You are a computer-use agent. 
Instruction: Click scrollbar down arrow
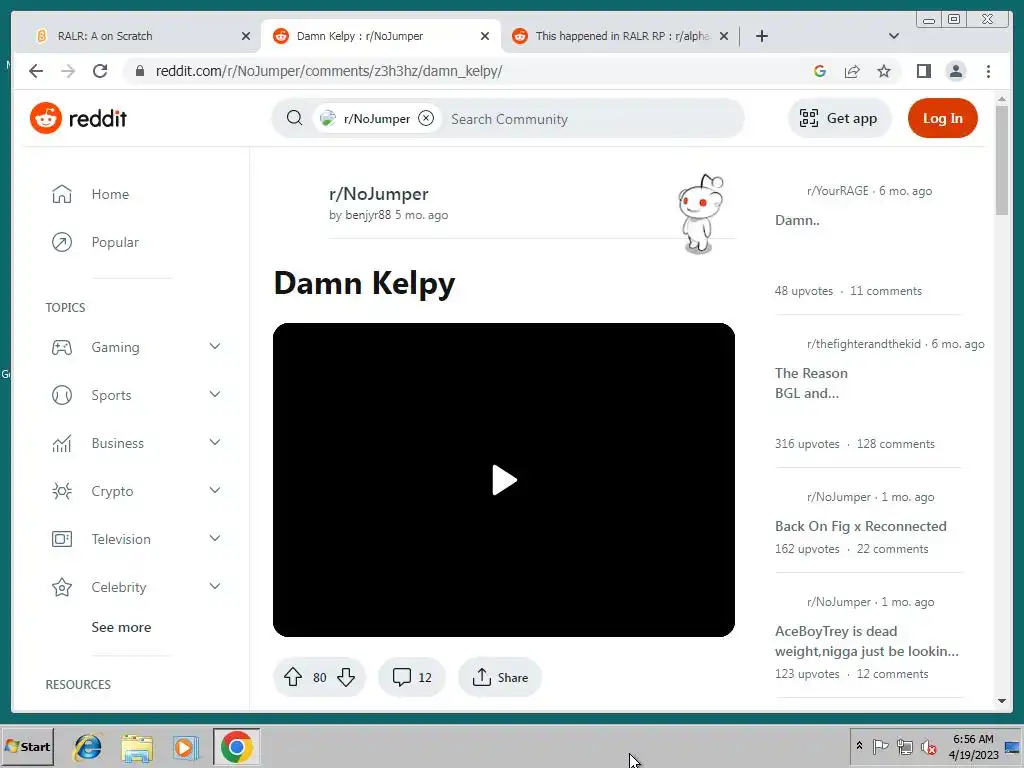tap(1002, 701)
